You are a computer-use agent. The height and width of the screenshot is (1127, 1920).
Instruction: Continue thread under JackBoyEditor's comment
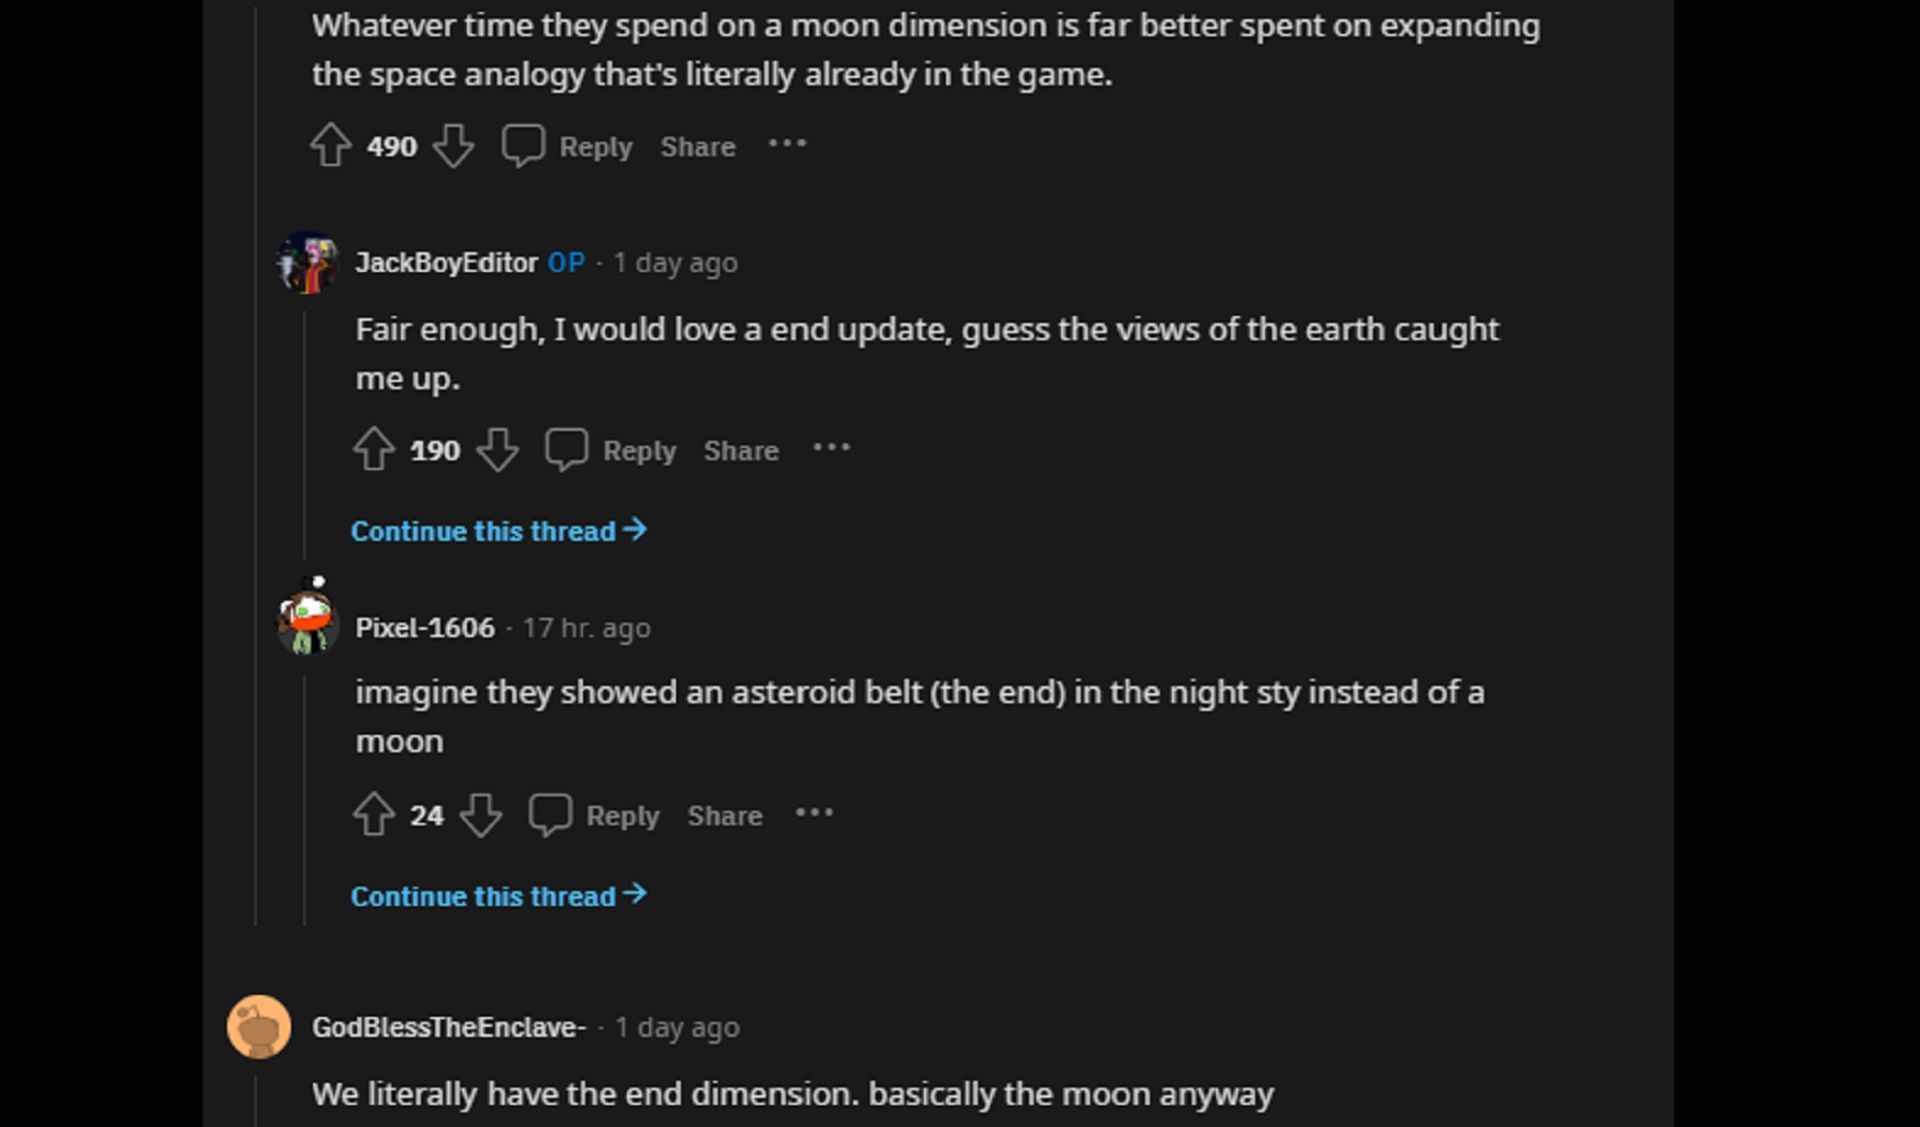[498, 531]
